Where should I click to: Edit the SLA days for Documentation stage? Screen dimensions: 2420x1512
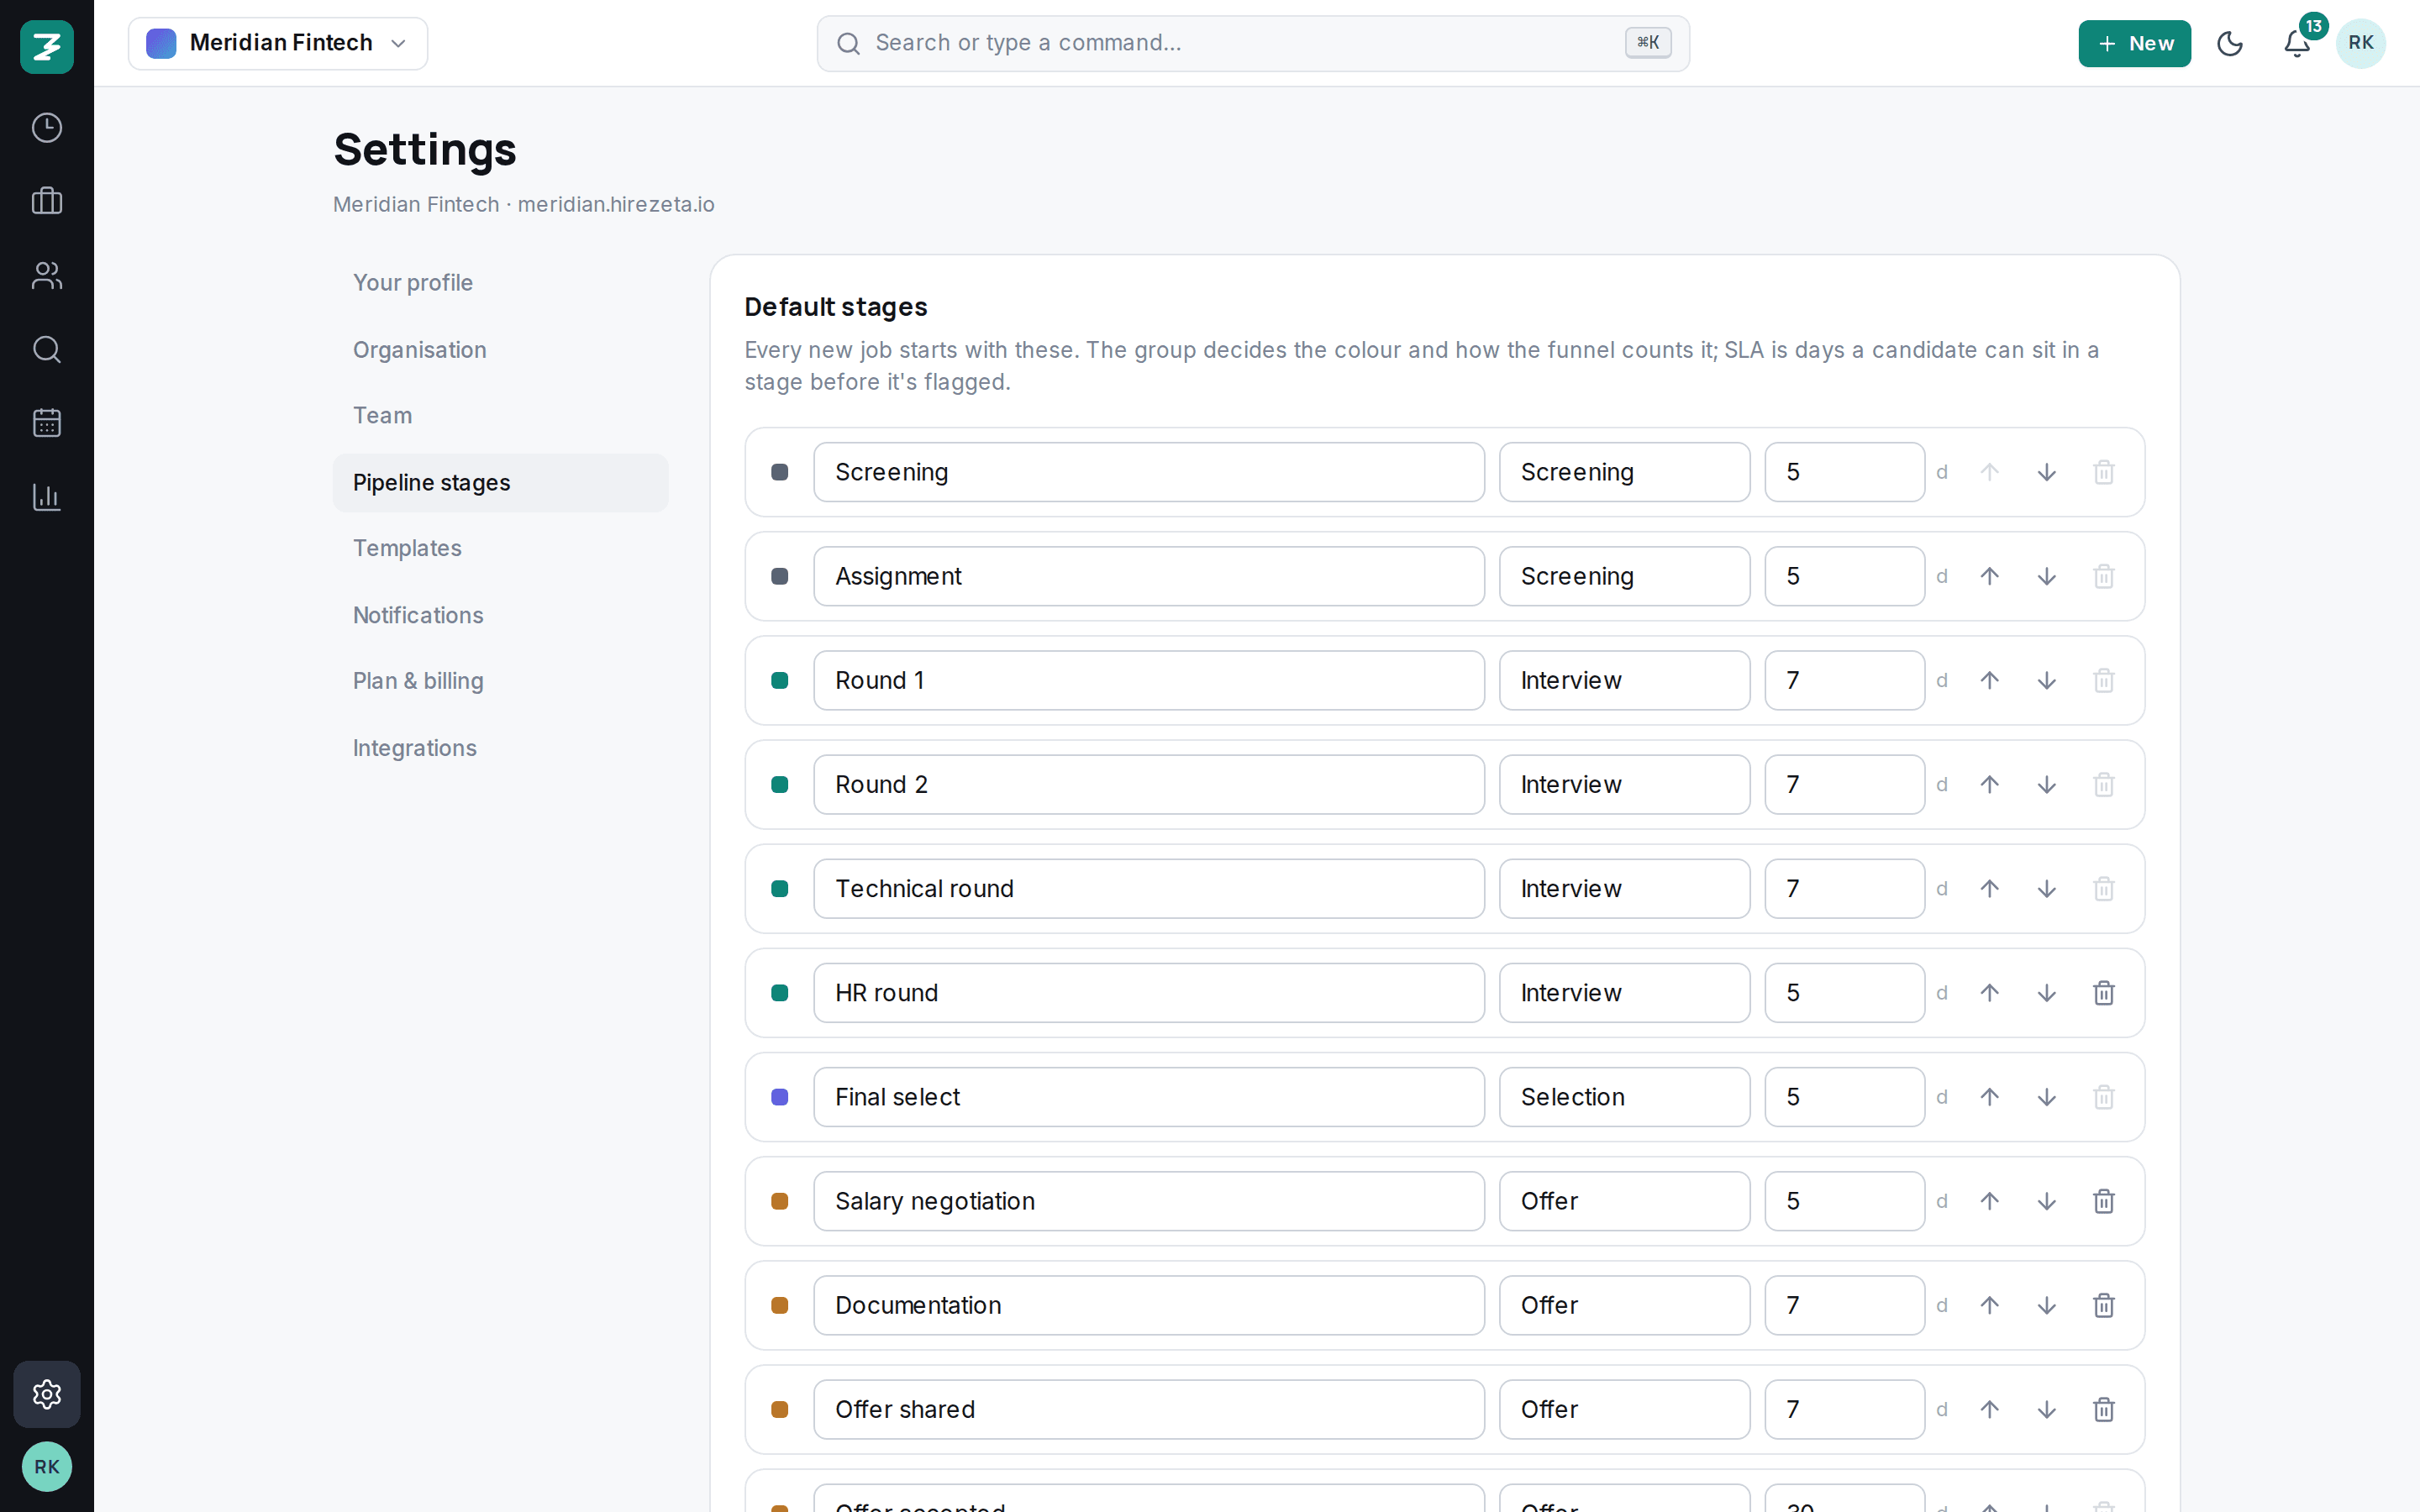pos(1844,1305)
